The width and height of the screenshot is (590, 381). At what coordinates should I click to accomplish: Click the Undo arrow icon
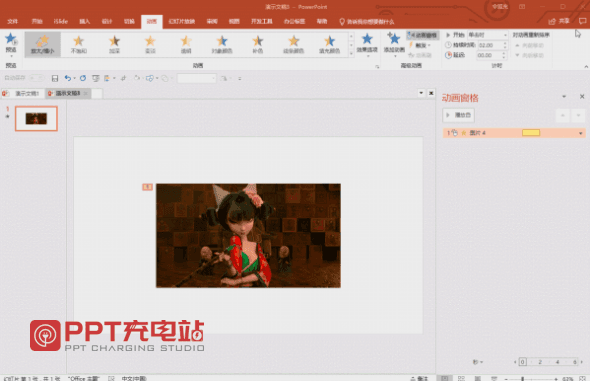[67, 78]
